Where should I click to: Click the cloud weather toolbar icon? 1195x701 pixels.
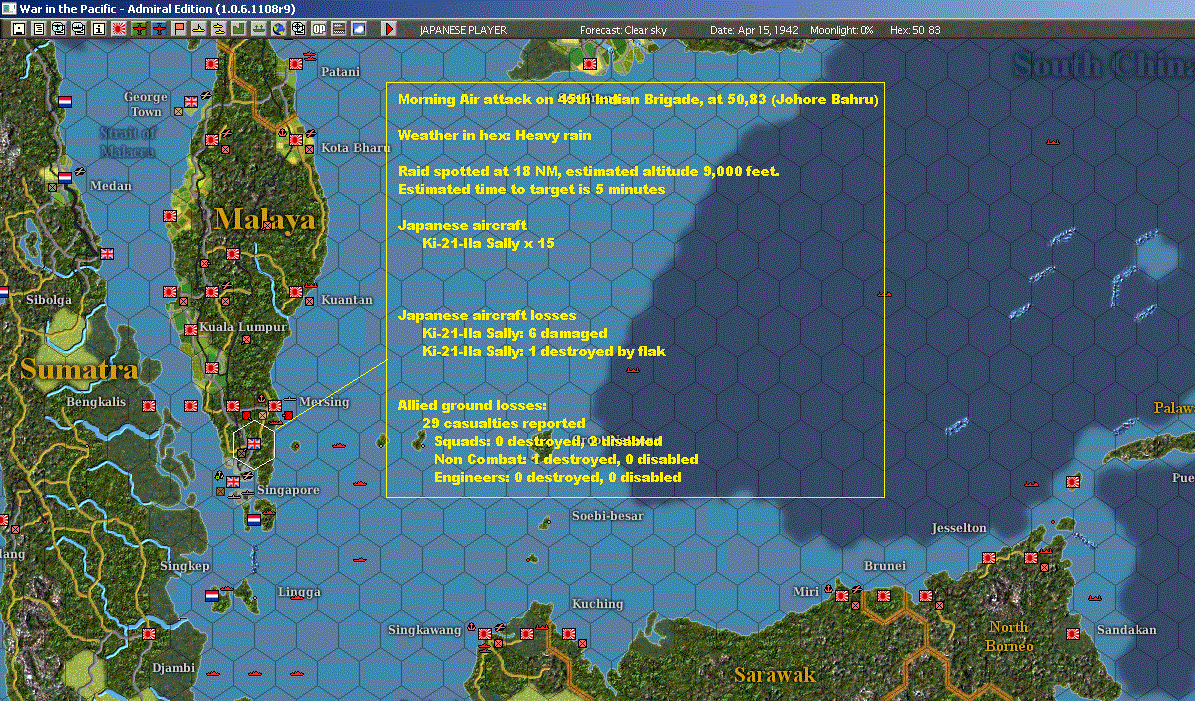358,29
